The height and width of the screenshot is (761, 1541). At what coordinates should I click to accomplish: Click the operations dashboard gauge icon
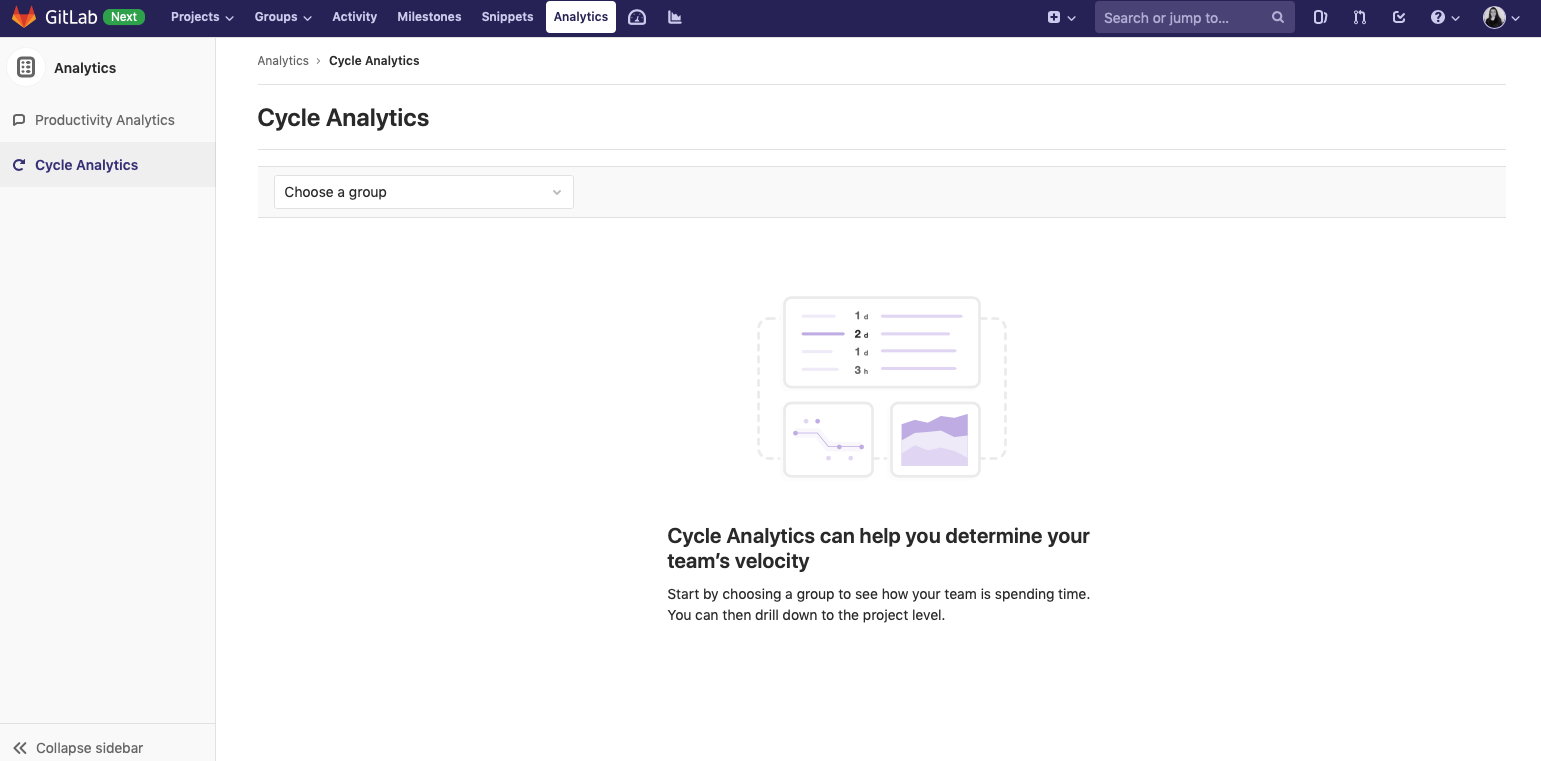click(x=637, y=17)
